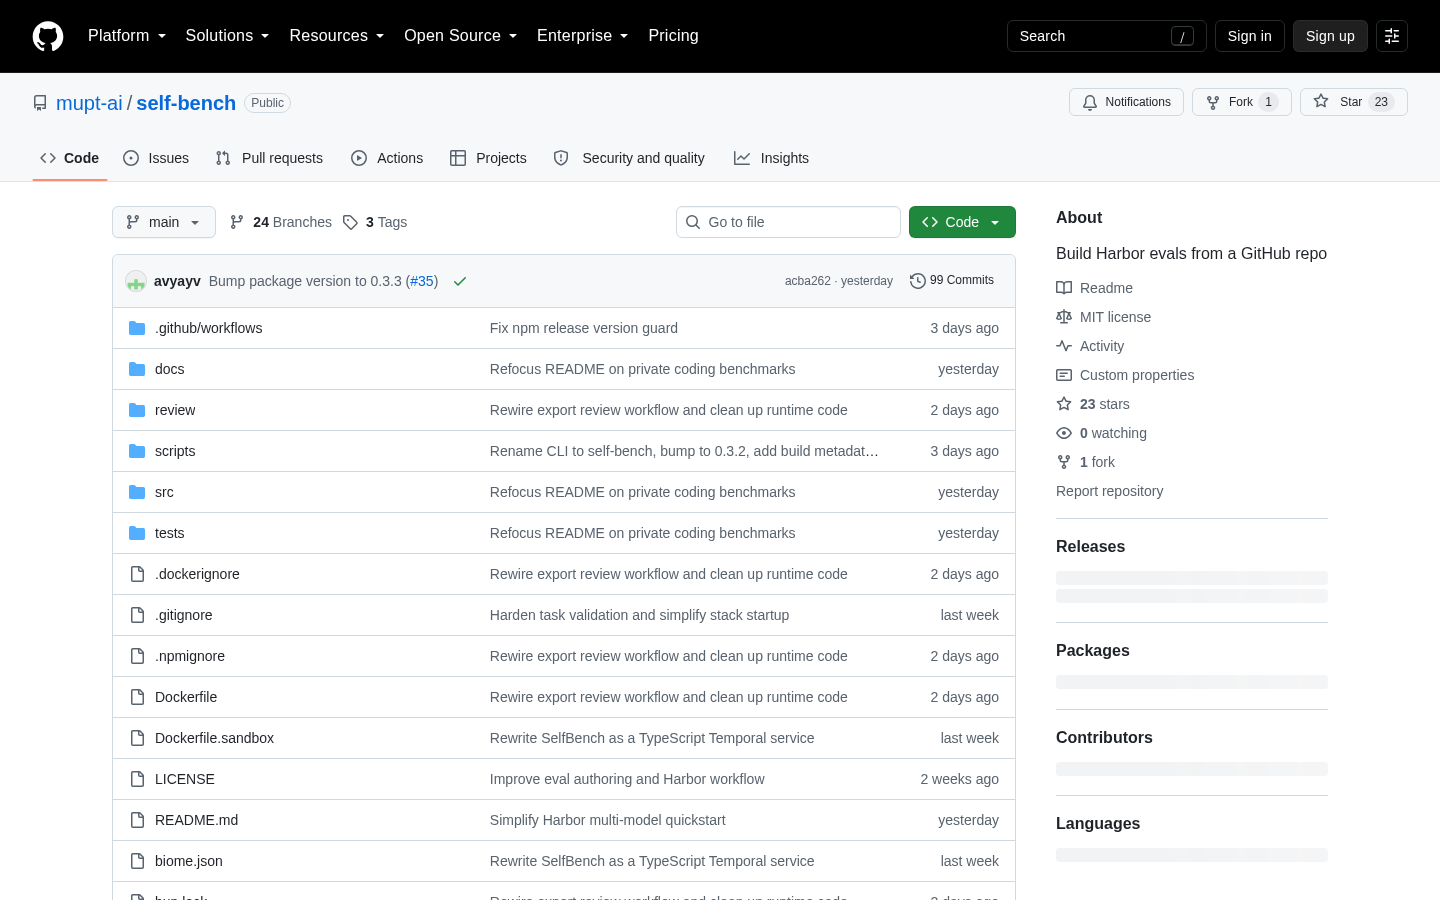View the 24 Branches link
Screen dimensions: 1440x900
pyautogui.click(x=281, y=222)
